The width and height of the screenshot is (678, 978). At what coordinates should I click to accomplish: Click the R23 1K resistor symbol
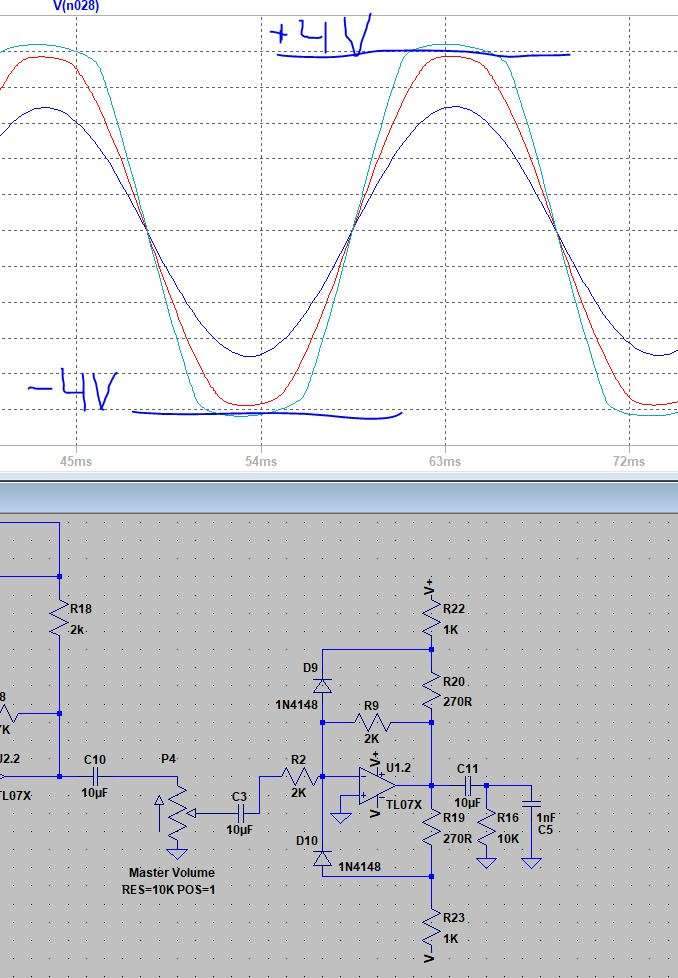(432, 932)
